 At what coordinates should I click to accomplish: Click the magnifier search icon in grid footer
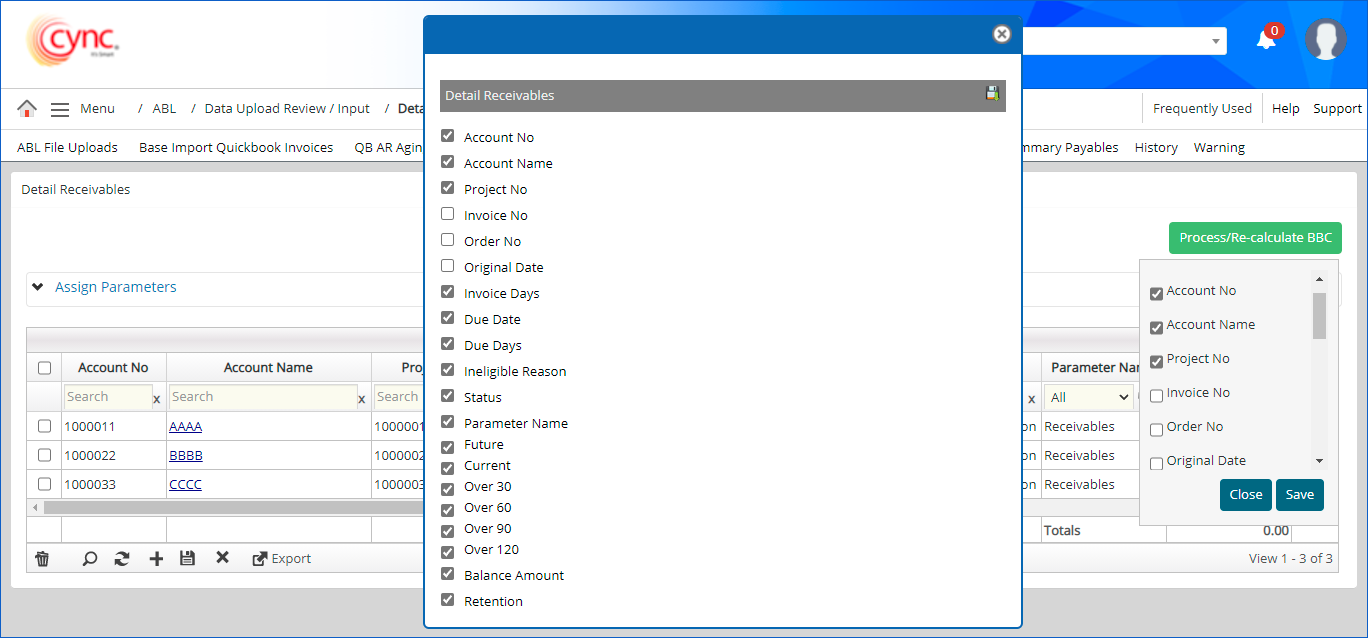point(90,559)
